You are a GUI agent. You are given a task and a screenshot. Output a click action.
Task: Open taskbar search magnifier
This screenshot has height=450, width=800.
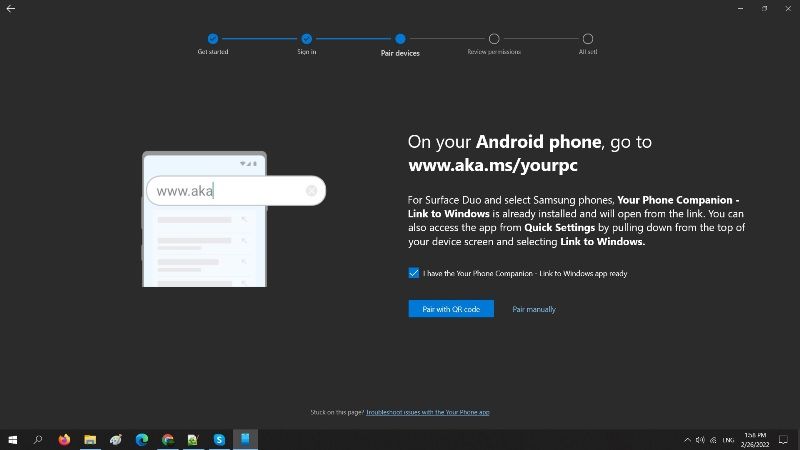coord(38,439)
